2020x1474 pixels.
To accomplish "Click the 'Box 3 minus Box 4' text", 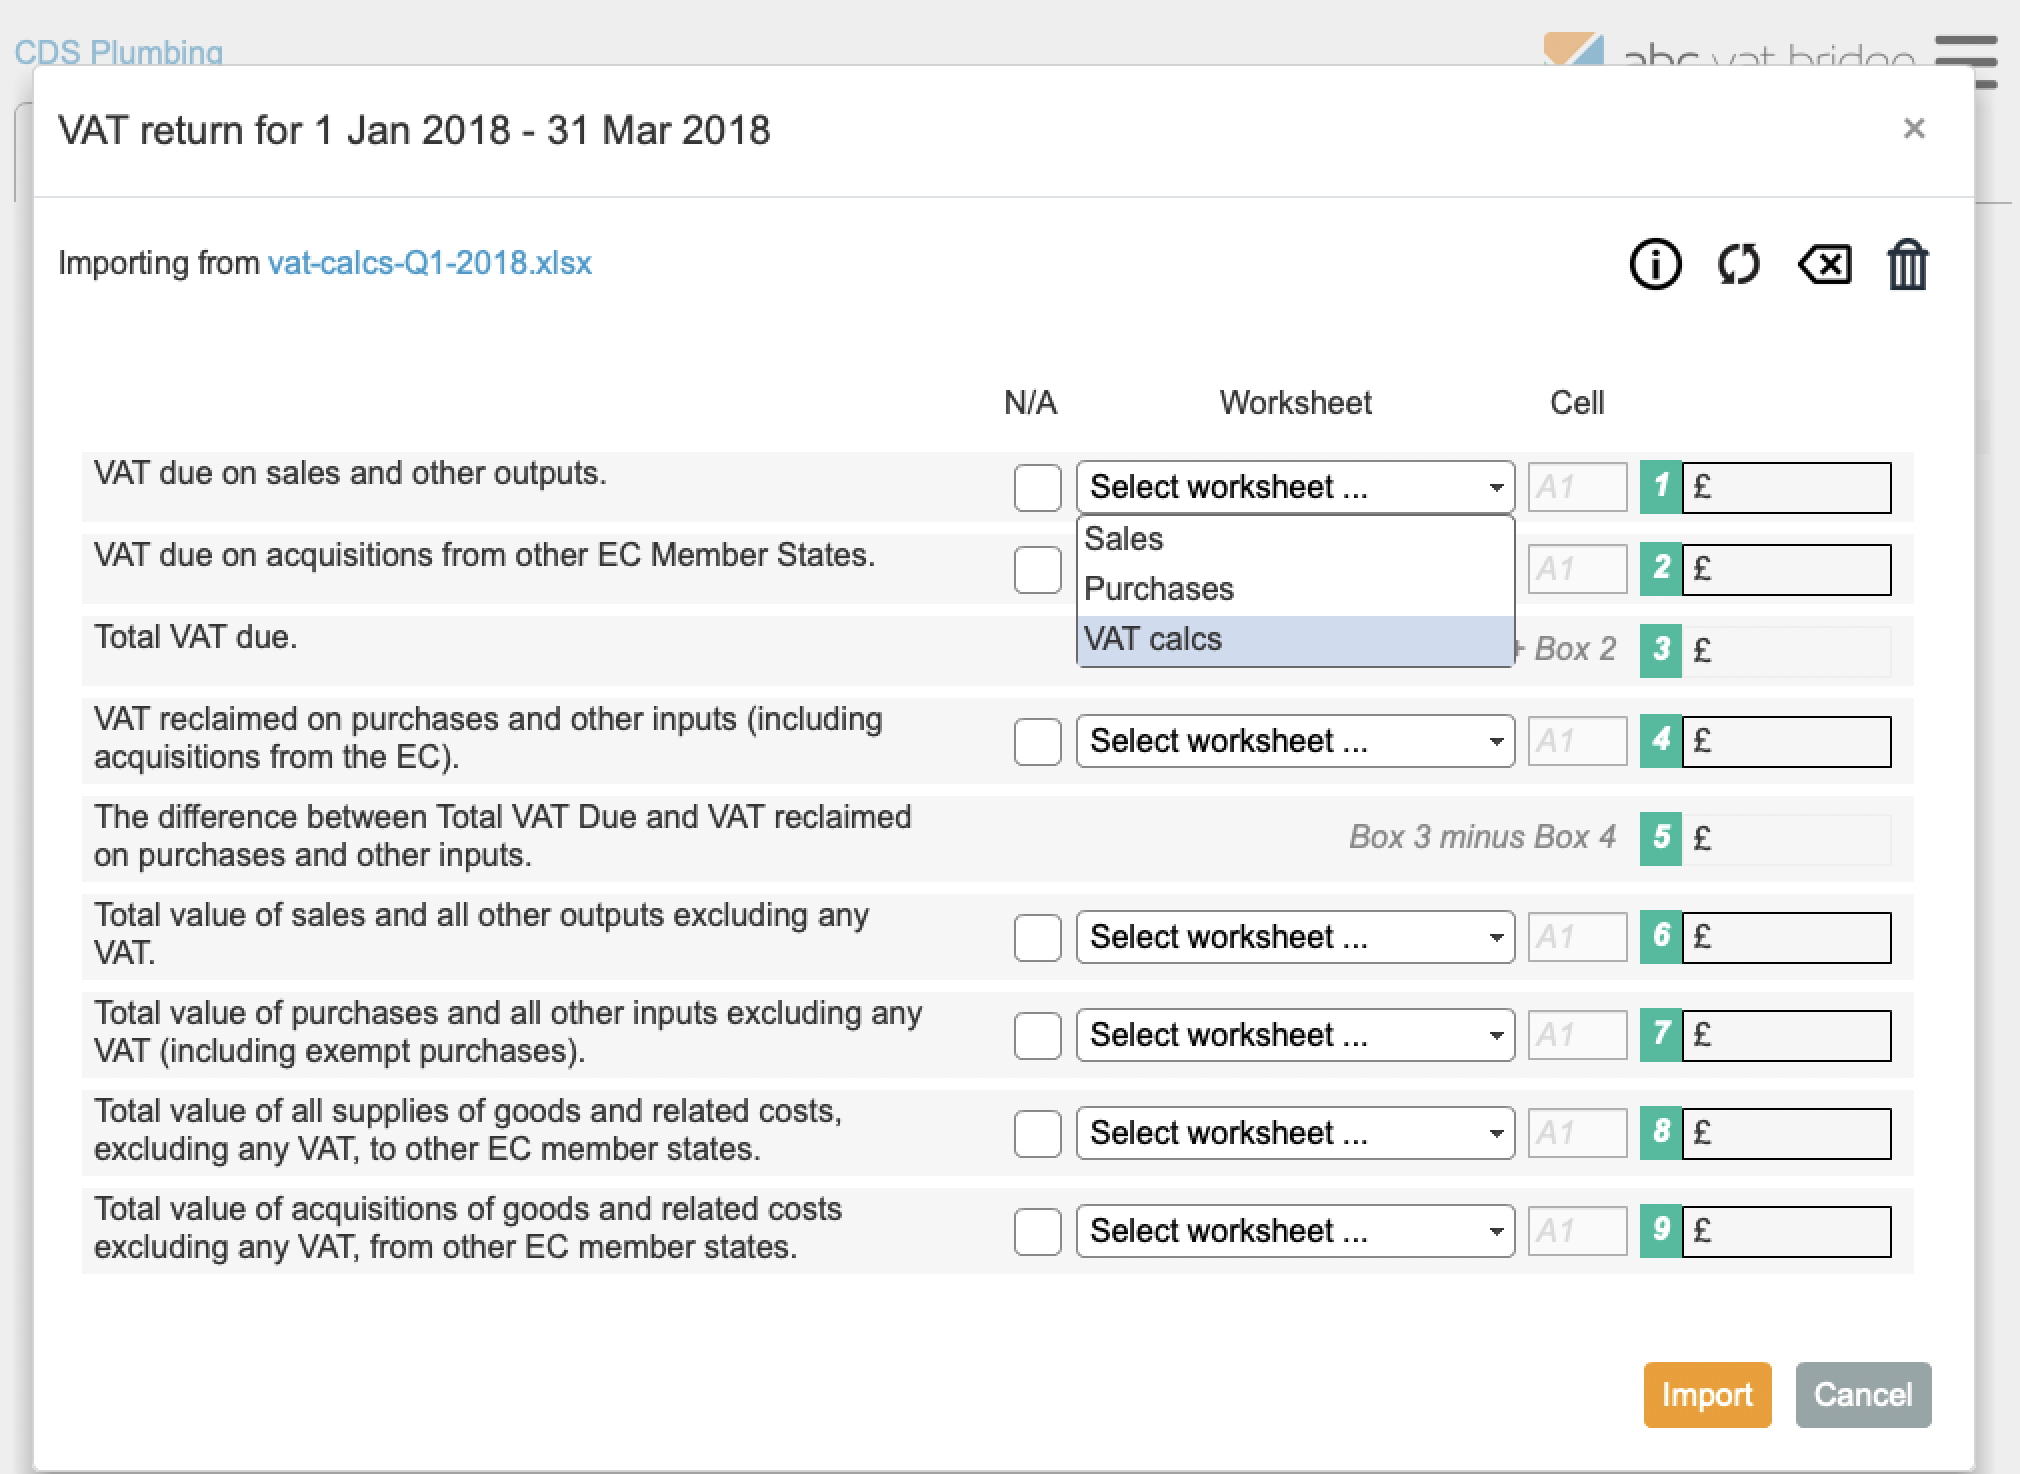I will tap(1482, 837).
